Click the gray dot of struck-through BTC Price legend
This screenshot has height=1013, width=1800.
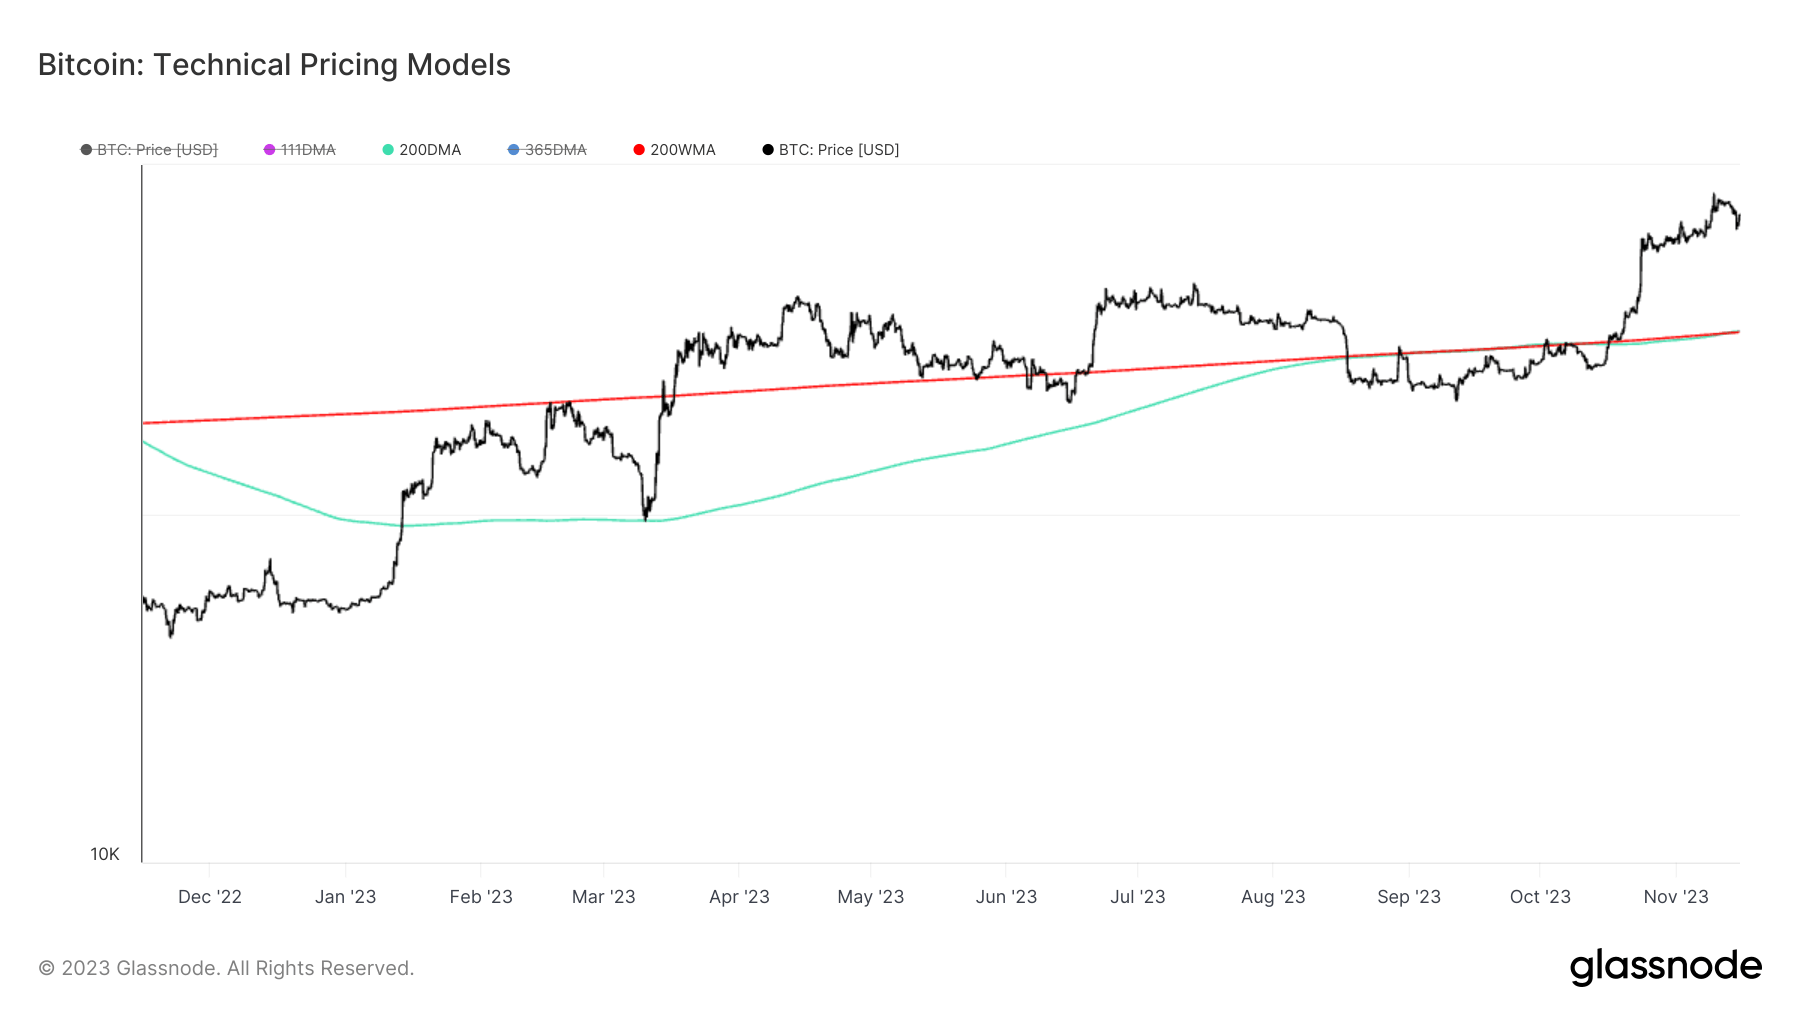87,150
